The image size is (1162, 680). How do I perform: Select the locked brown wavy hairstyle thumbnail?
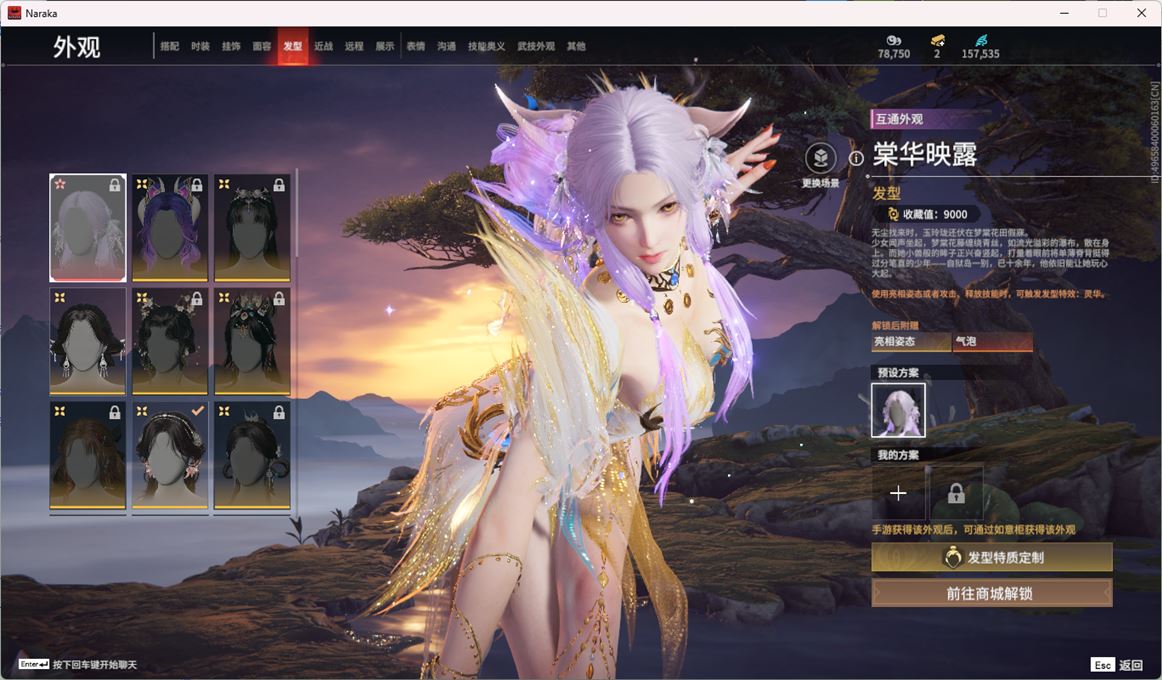(87, 455)
